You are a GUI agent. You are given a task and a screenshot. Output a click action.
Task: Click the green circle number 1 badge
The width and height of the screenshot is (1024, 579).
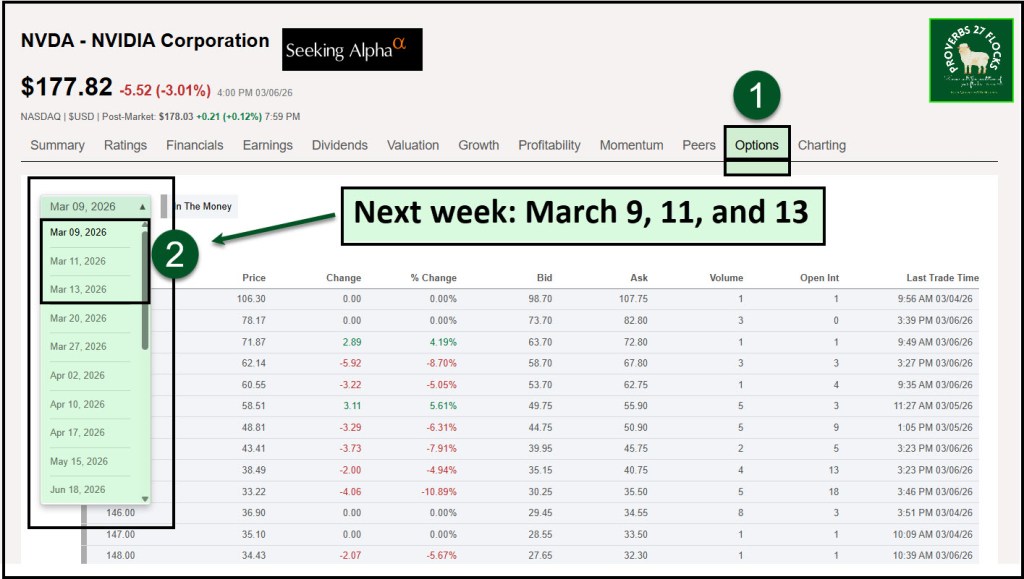click(757, 96)
